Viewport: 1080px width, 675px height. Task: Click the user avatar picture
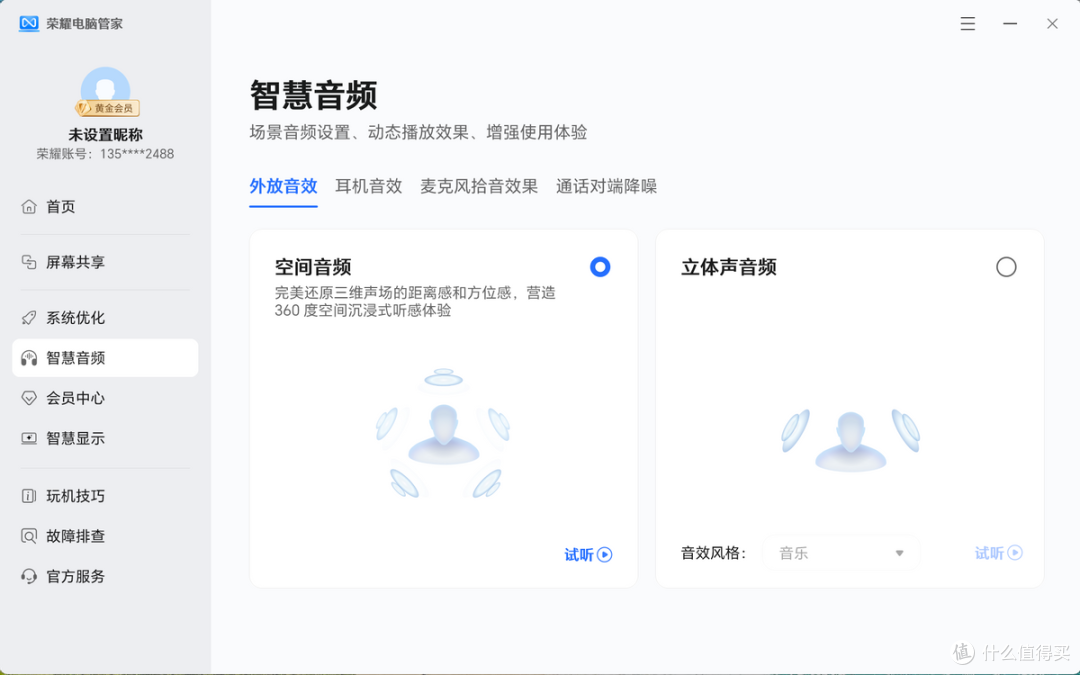pyautogui.click(x=105, y=90)
